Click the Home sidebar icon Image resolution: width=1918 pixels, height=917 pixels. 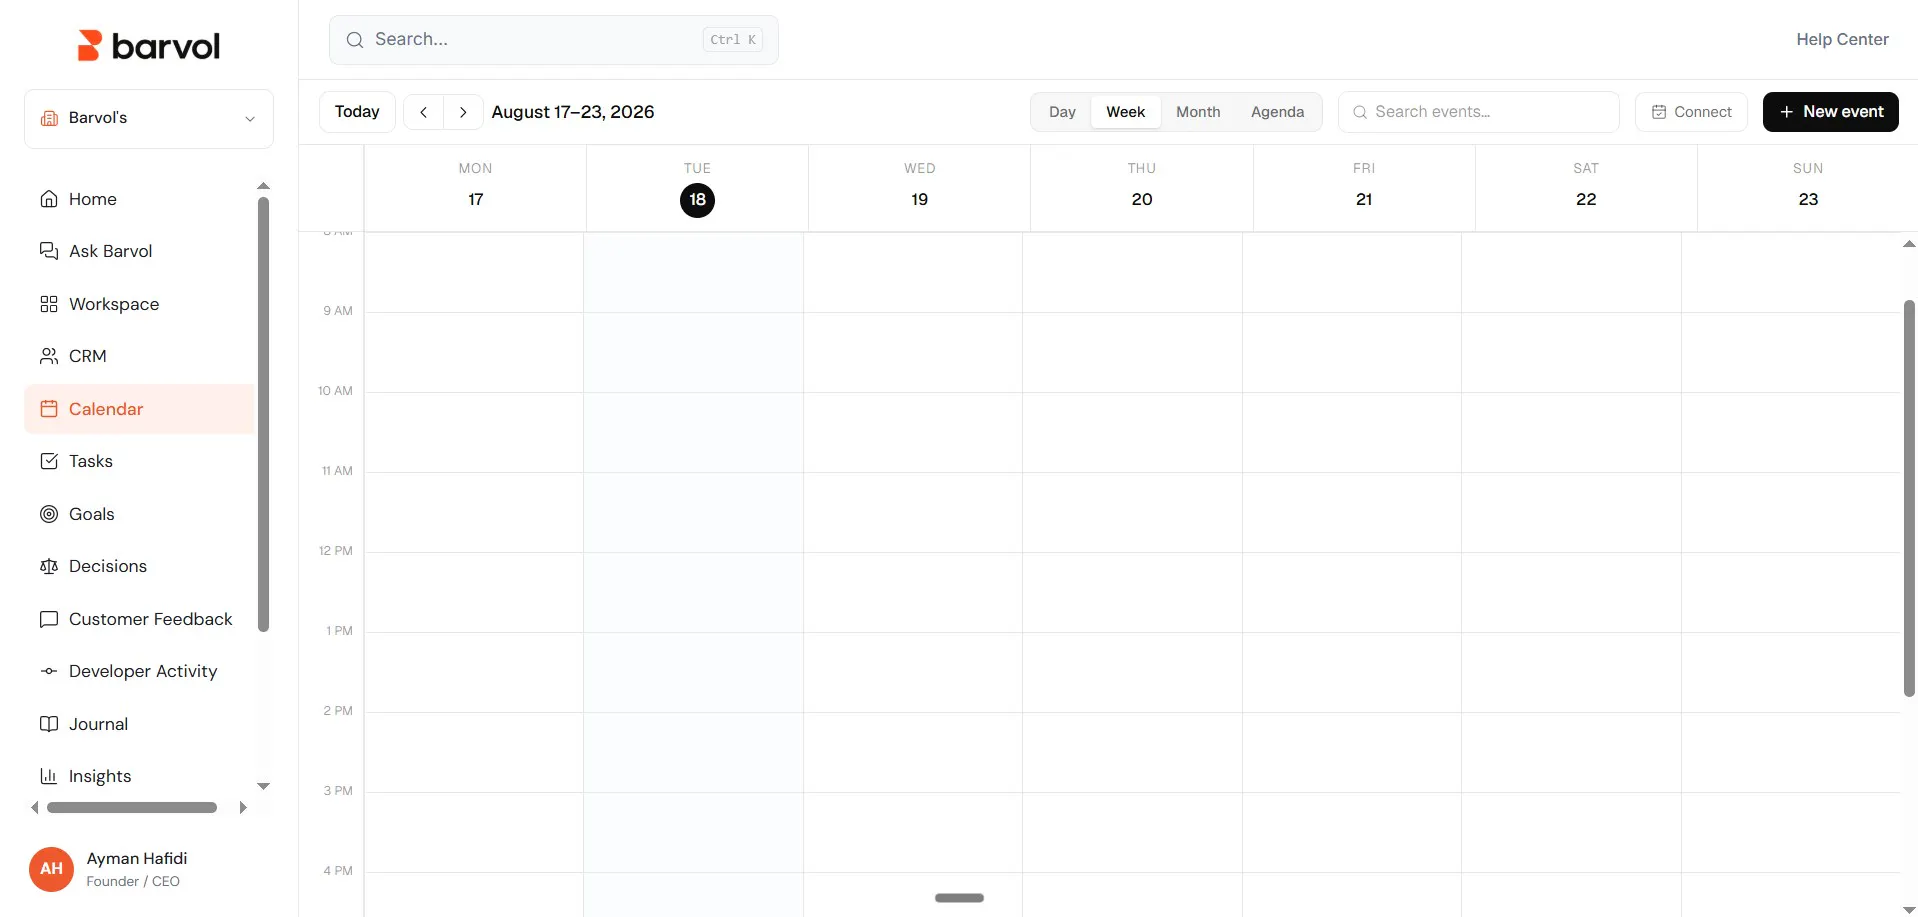[48, 199]
